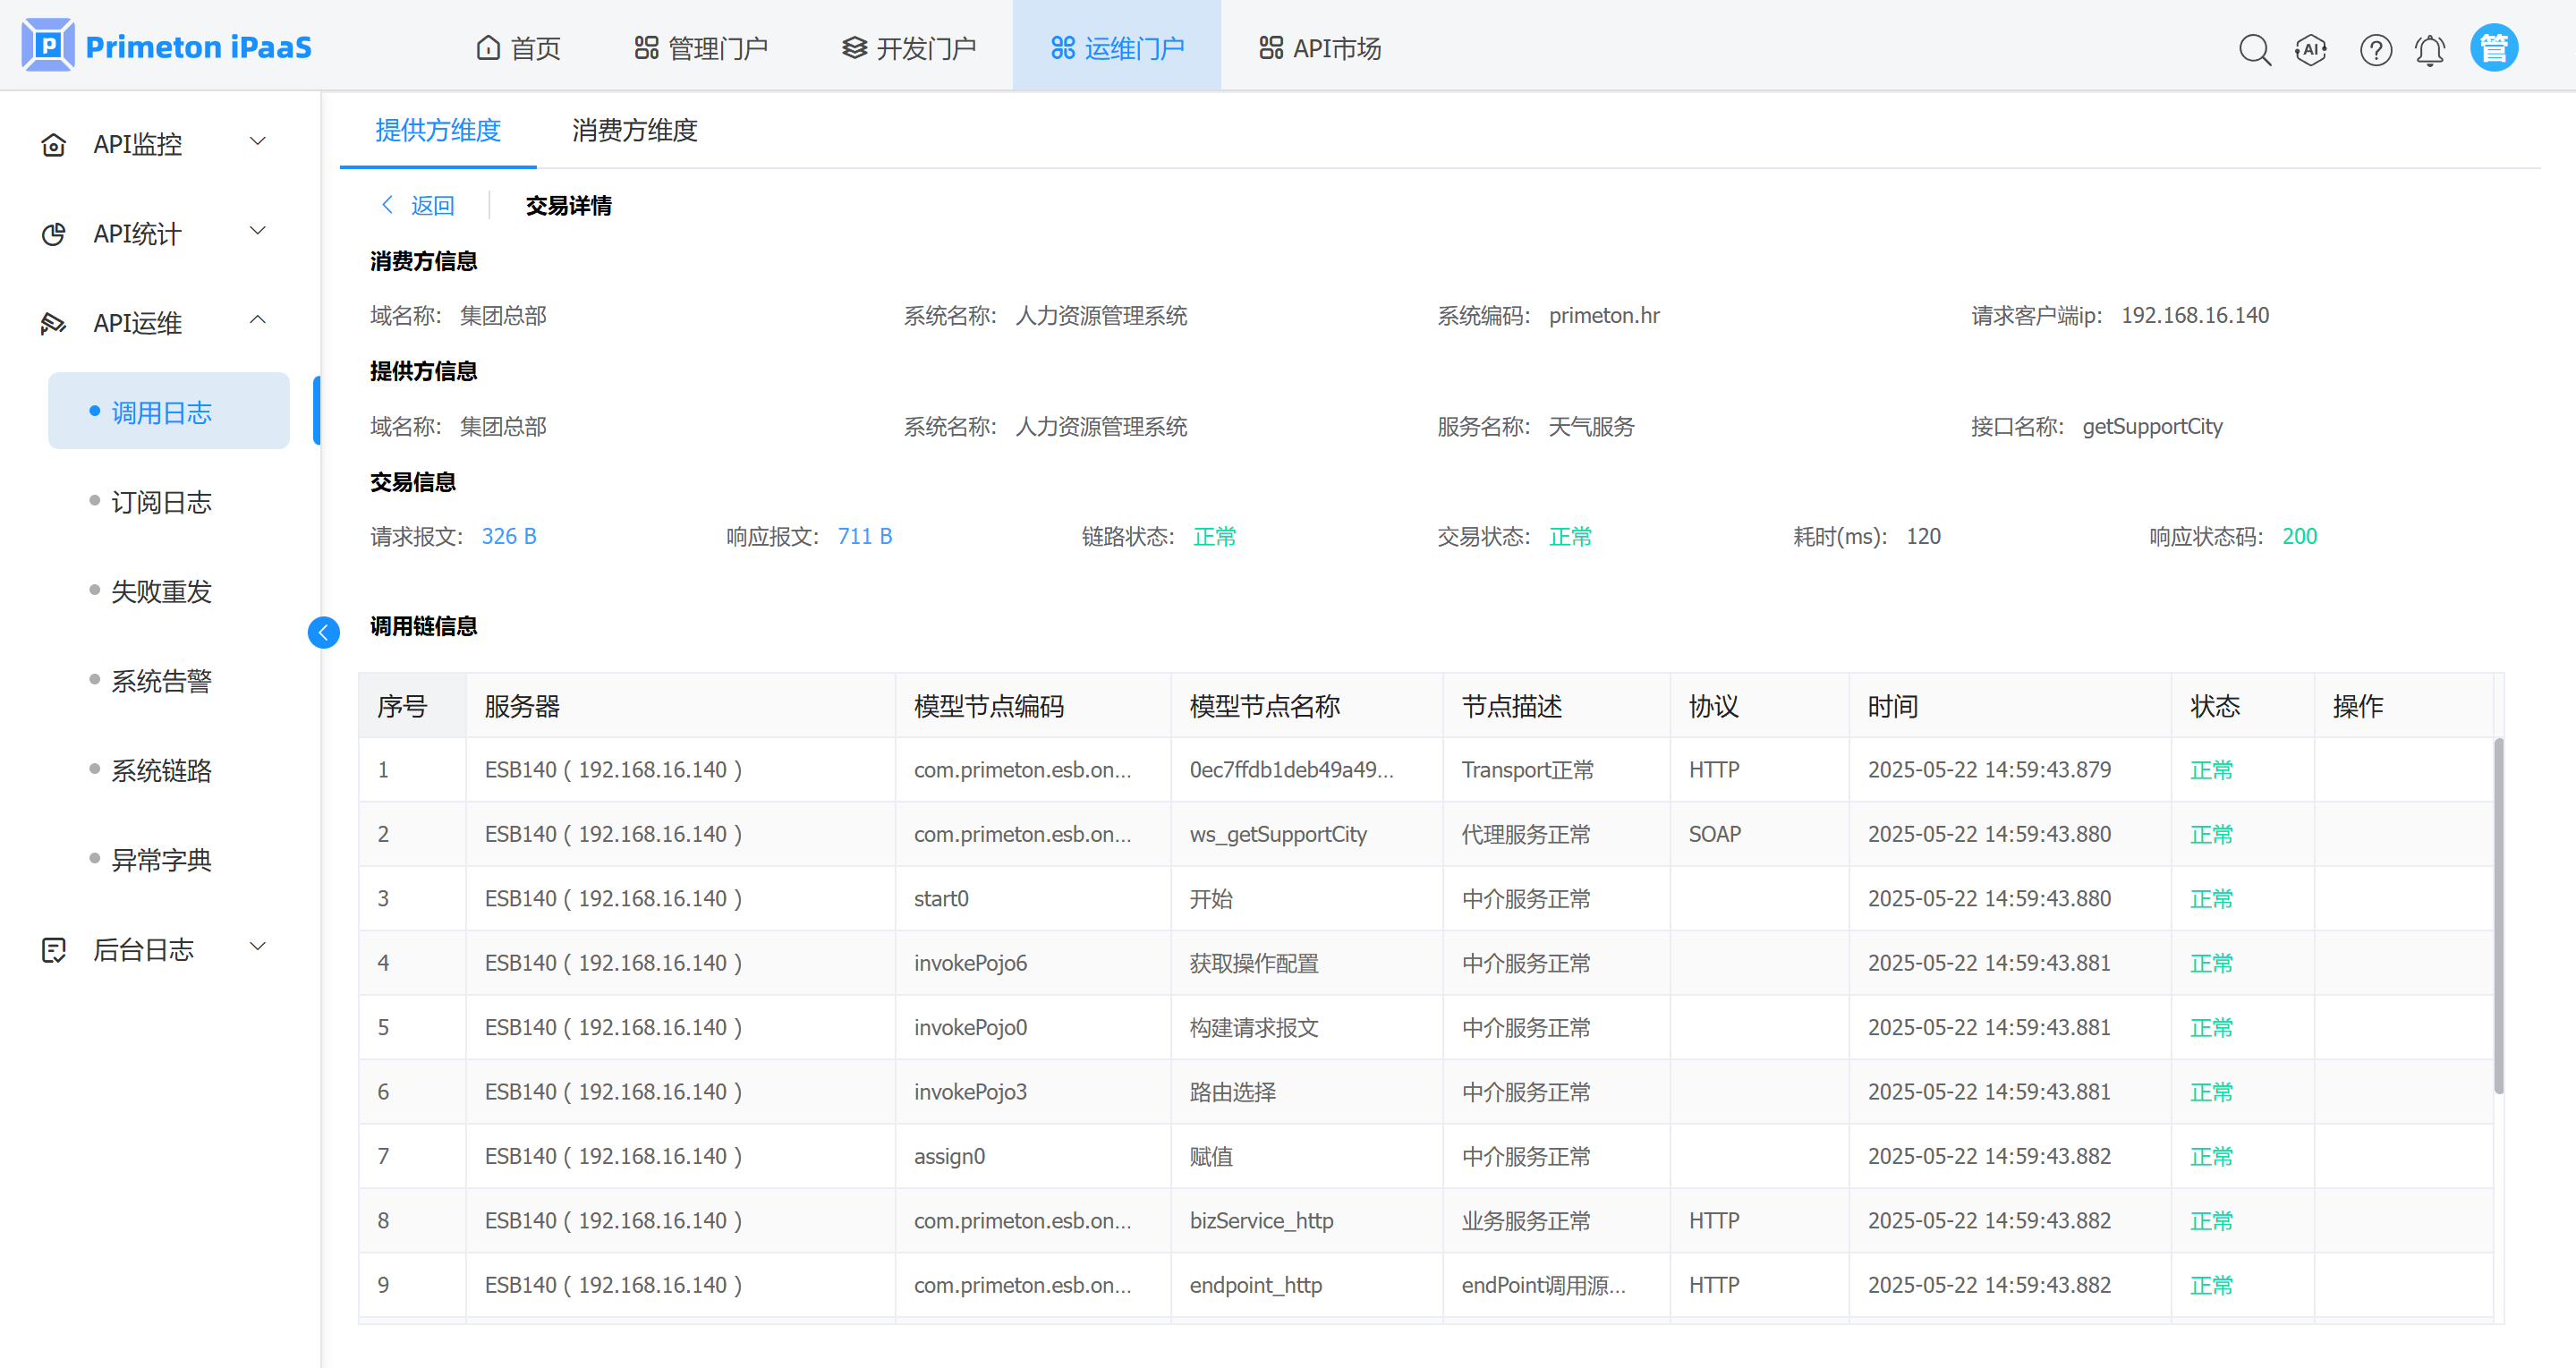Switch to the 消费方维度 tab

click(634, 130)
